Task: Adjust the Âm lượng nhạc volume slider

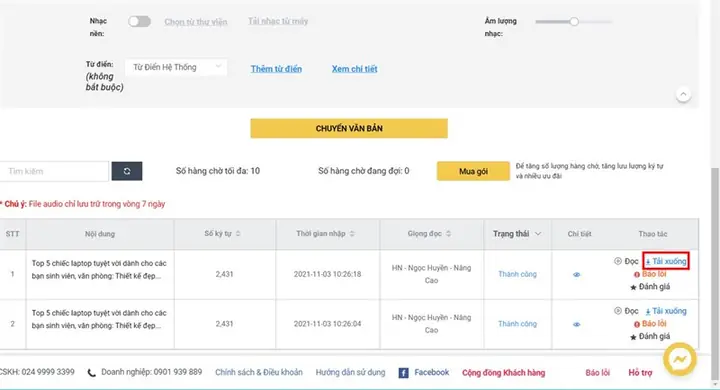Action: 574,22
